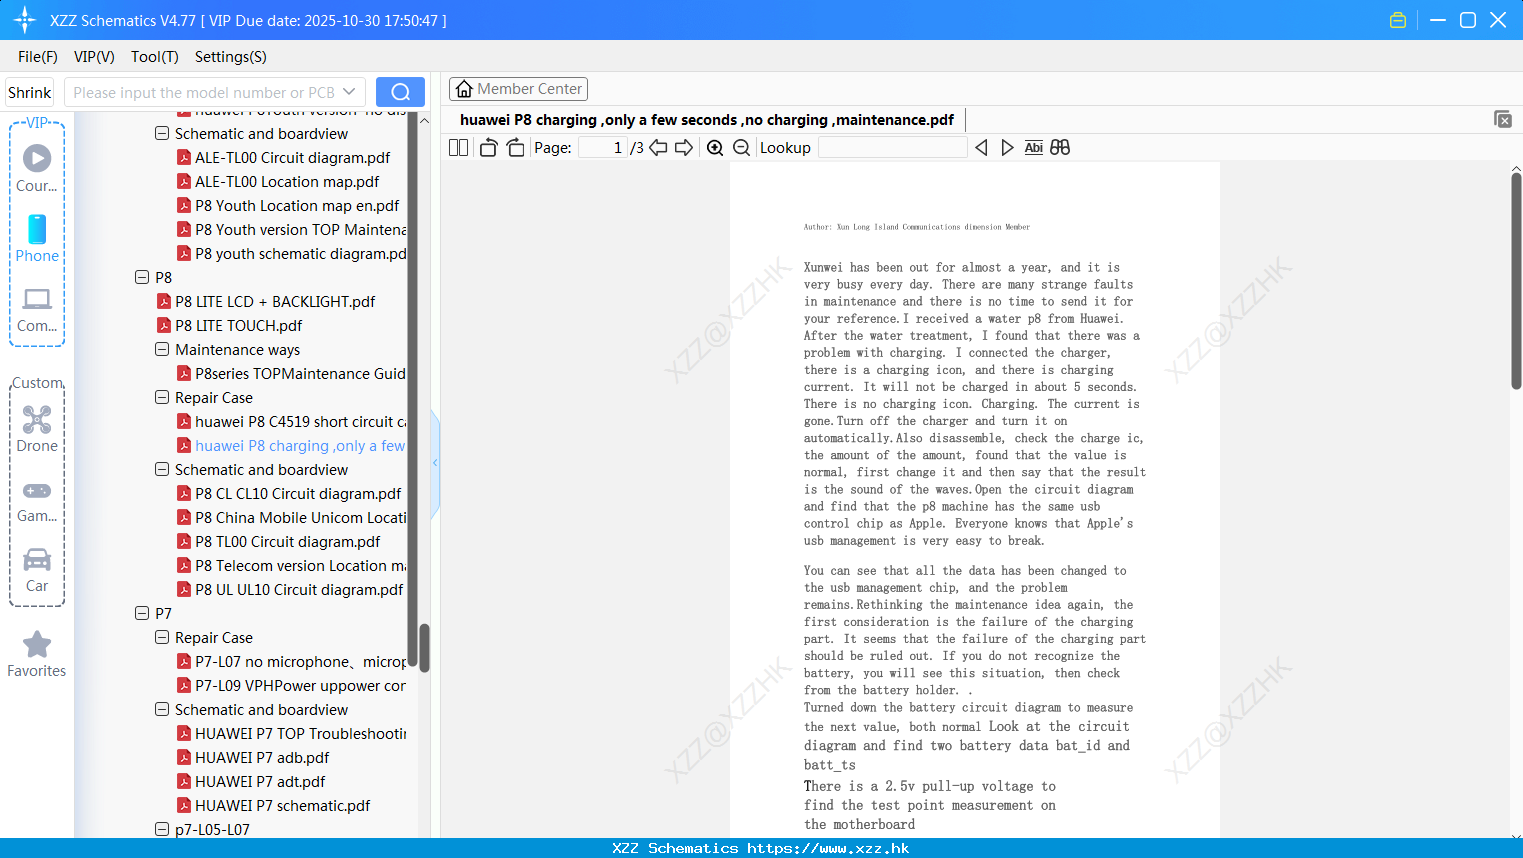1523x858 pixels.
Task: Zoom out of the PDF
Action: [x=742, y=148]
